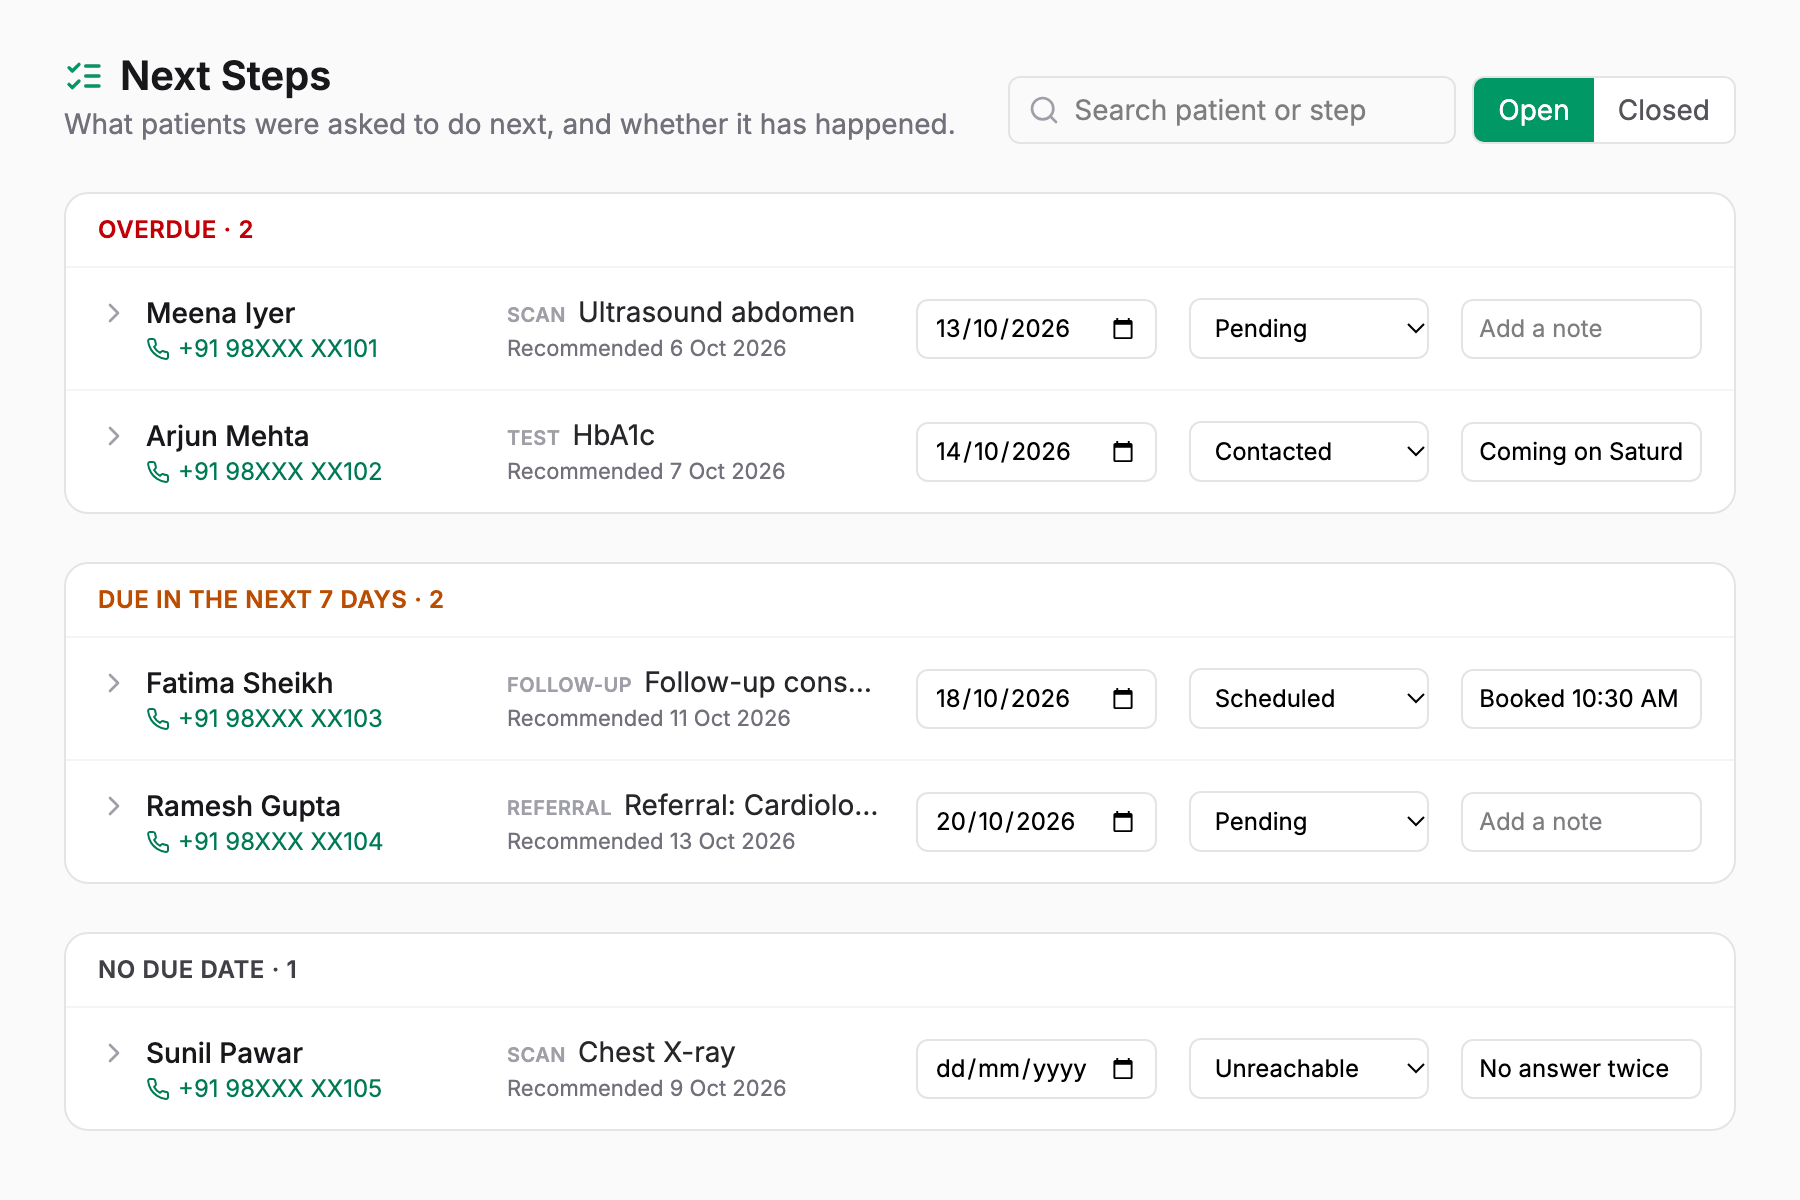The height and width of the screenshot is (1200, 1800).
Task: Switch to the Closed tab
Action: (x=1664, y=110)
